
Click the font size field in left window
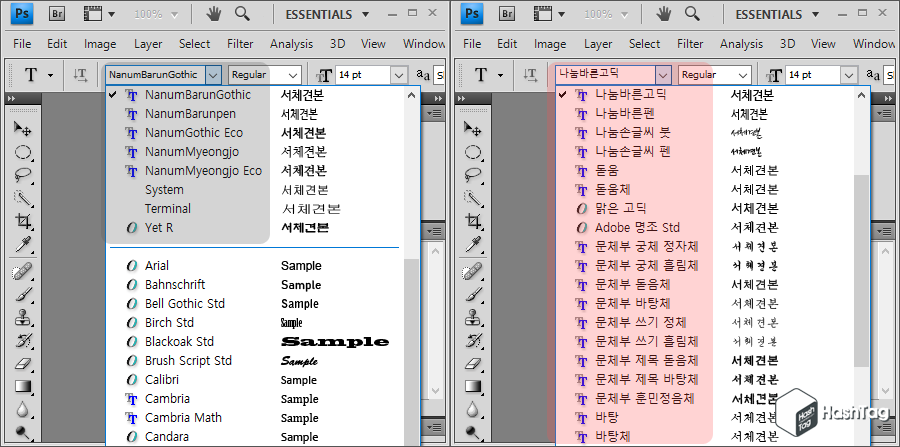(363, 75)
